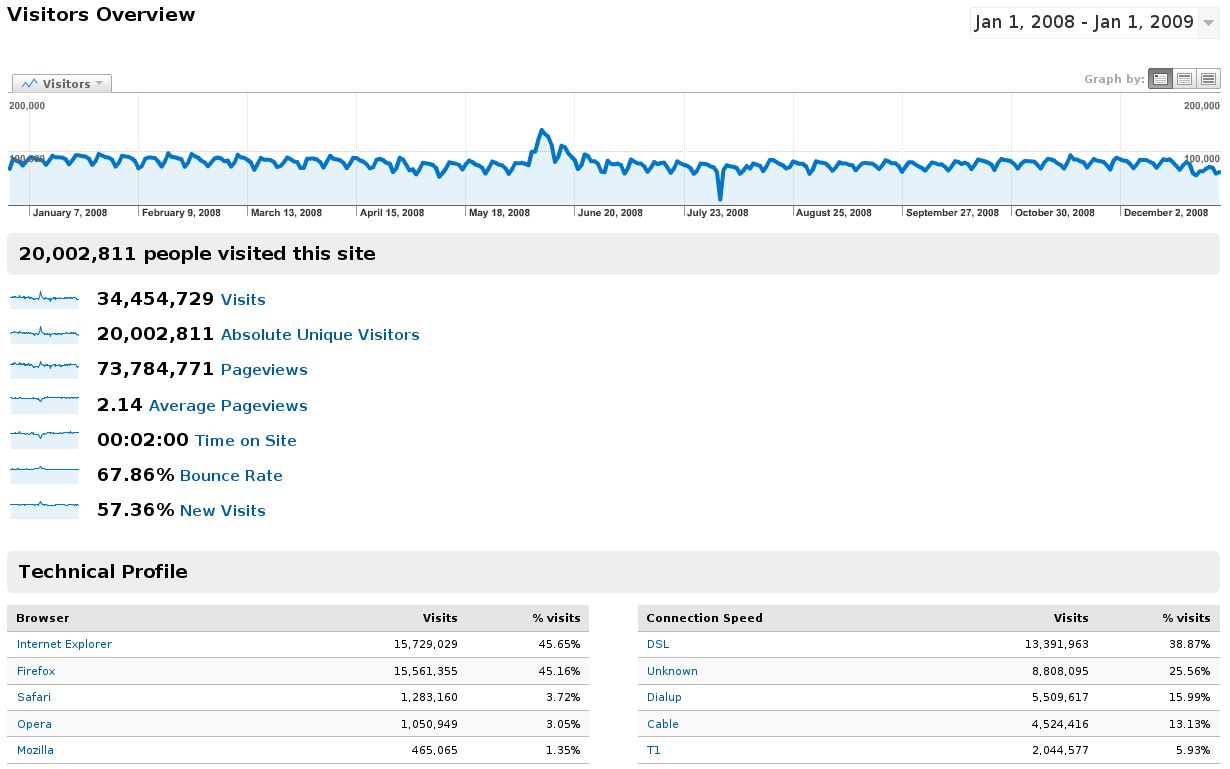Click the Time on Site sparkline thumbnail
The width and height of the screenshot is (1230, 769).
[x=44, y=440]
